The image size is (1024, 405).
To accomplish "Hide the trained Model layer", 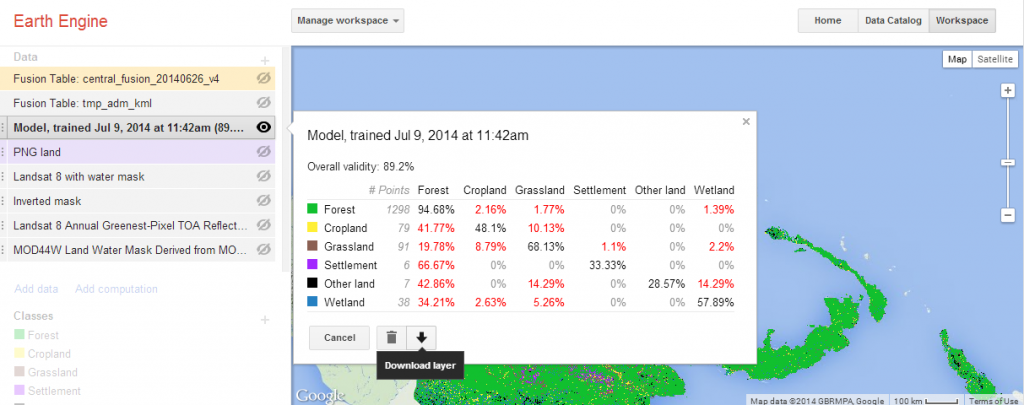I will [263, 128].
